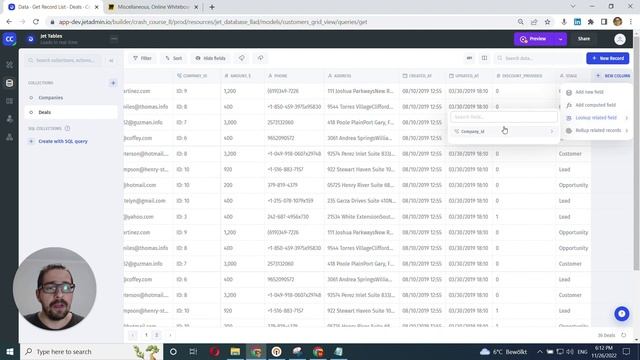Expand the Company_id field option arrow
This screenshot has width=640, height=360.
tap(552, 131)
